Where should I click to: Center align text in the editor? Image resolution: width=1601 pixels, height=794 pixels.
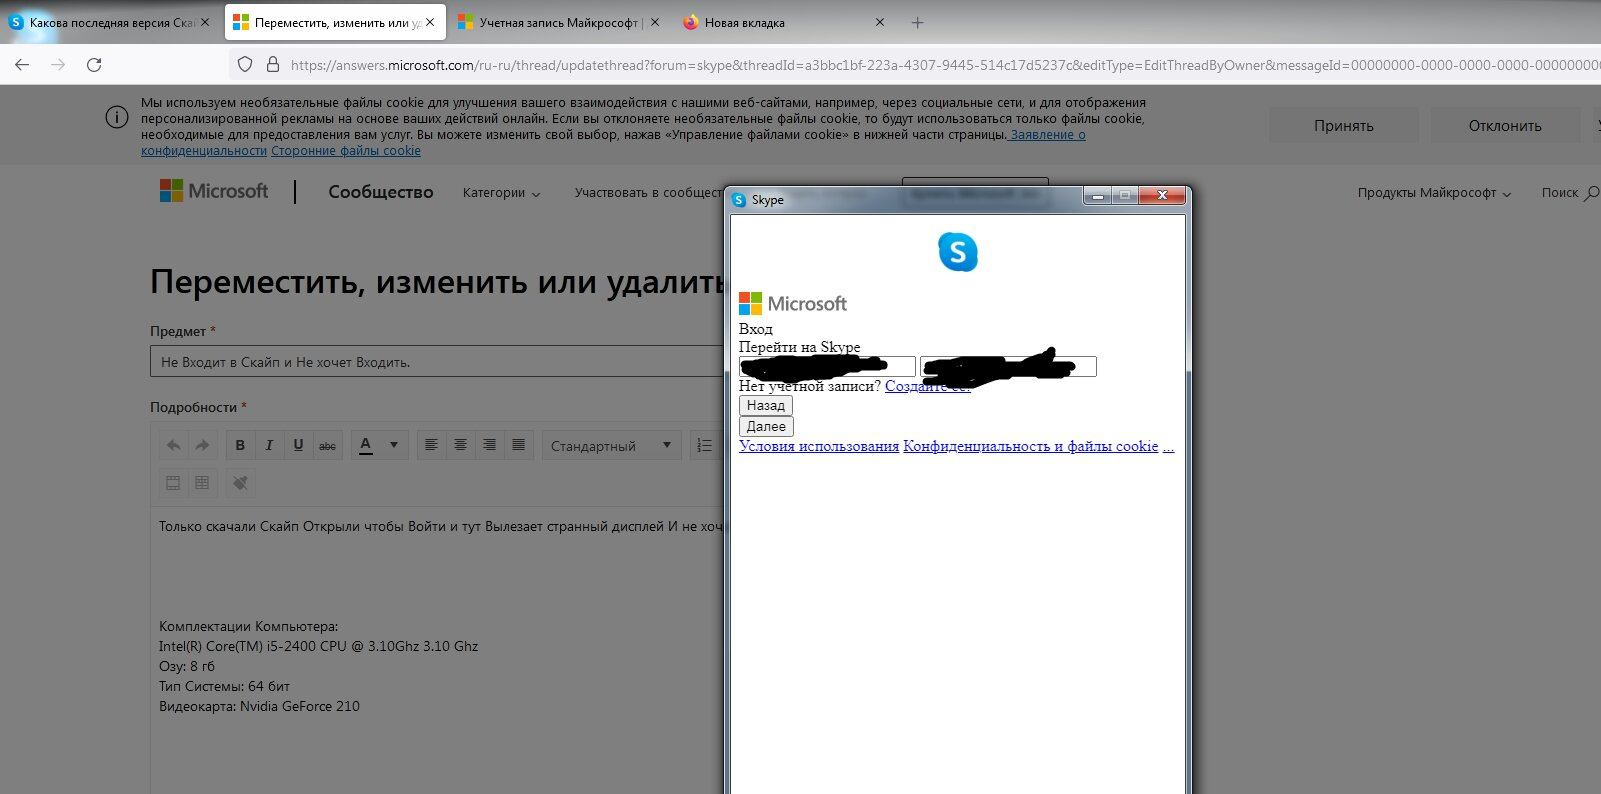click(x=460, y=445)
